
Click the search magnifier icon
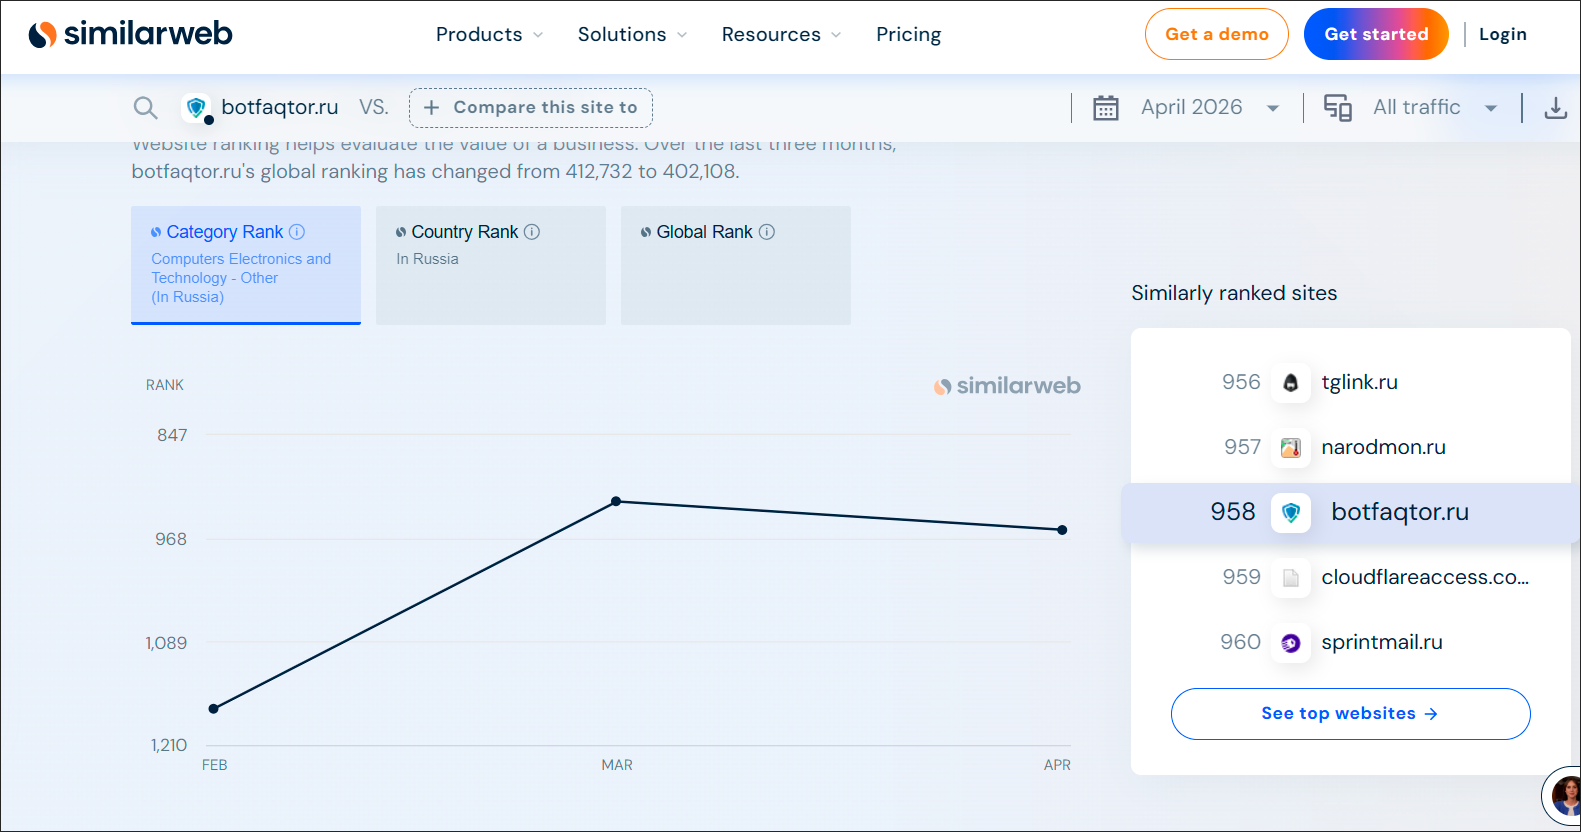[146, 108]
